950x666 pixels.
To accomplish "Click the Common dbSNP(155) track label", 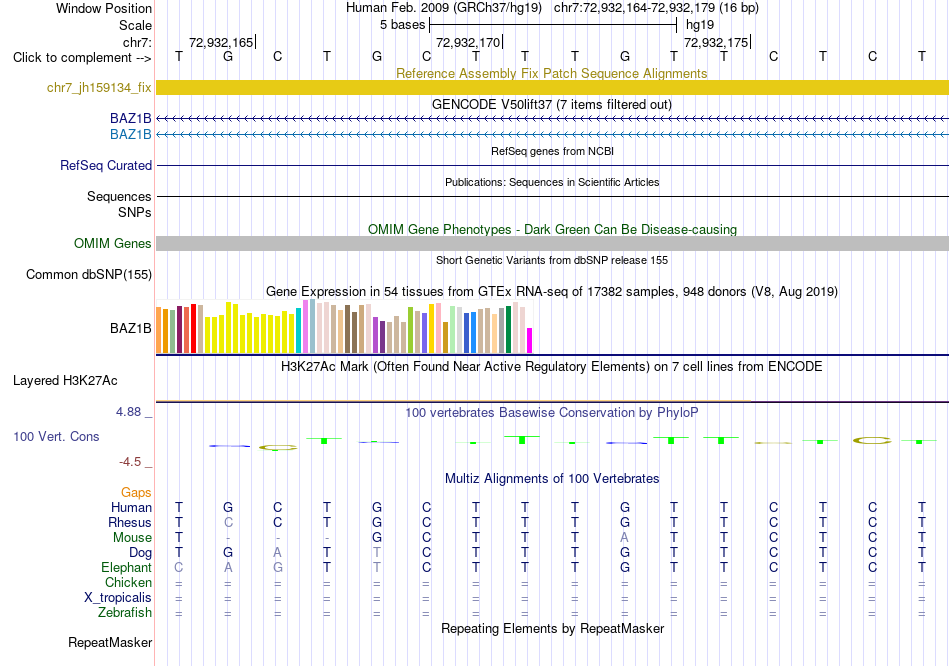I will coord(88,275).
